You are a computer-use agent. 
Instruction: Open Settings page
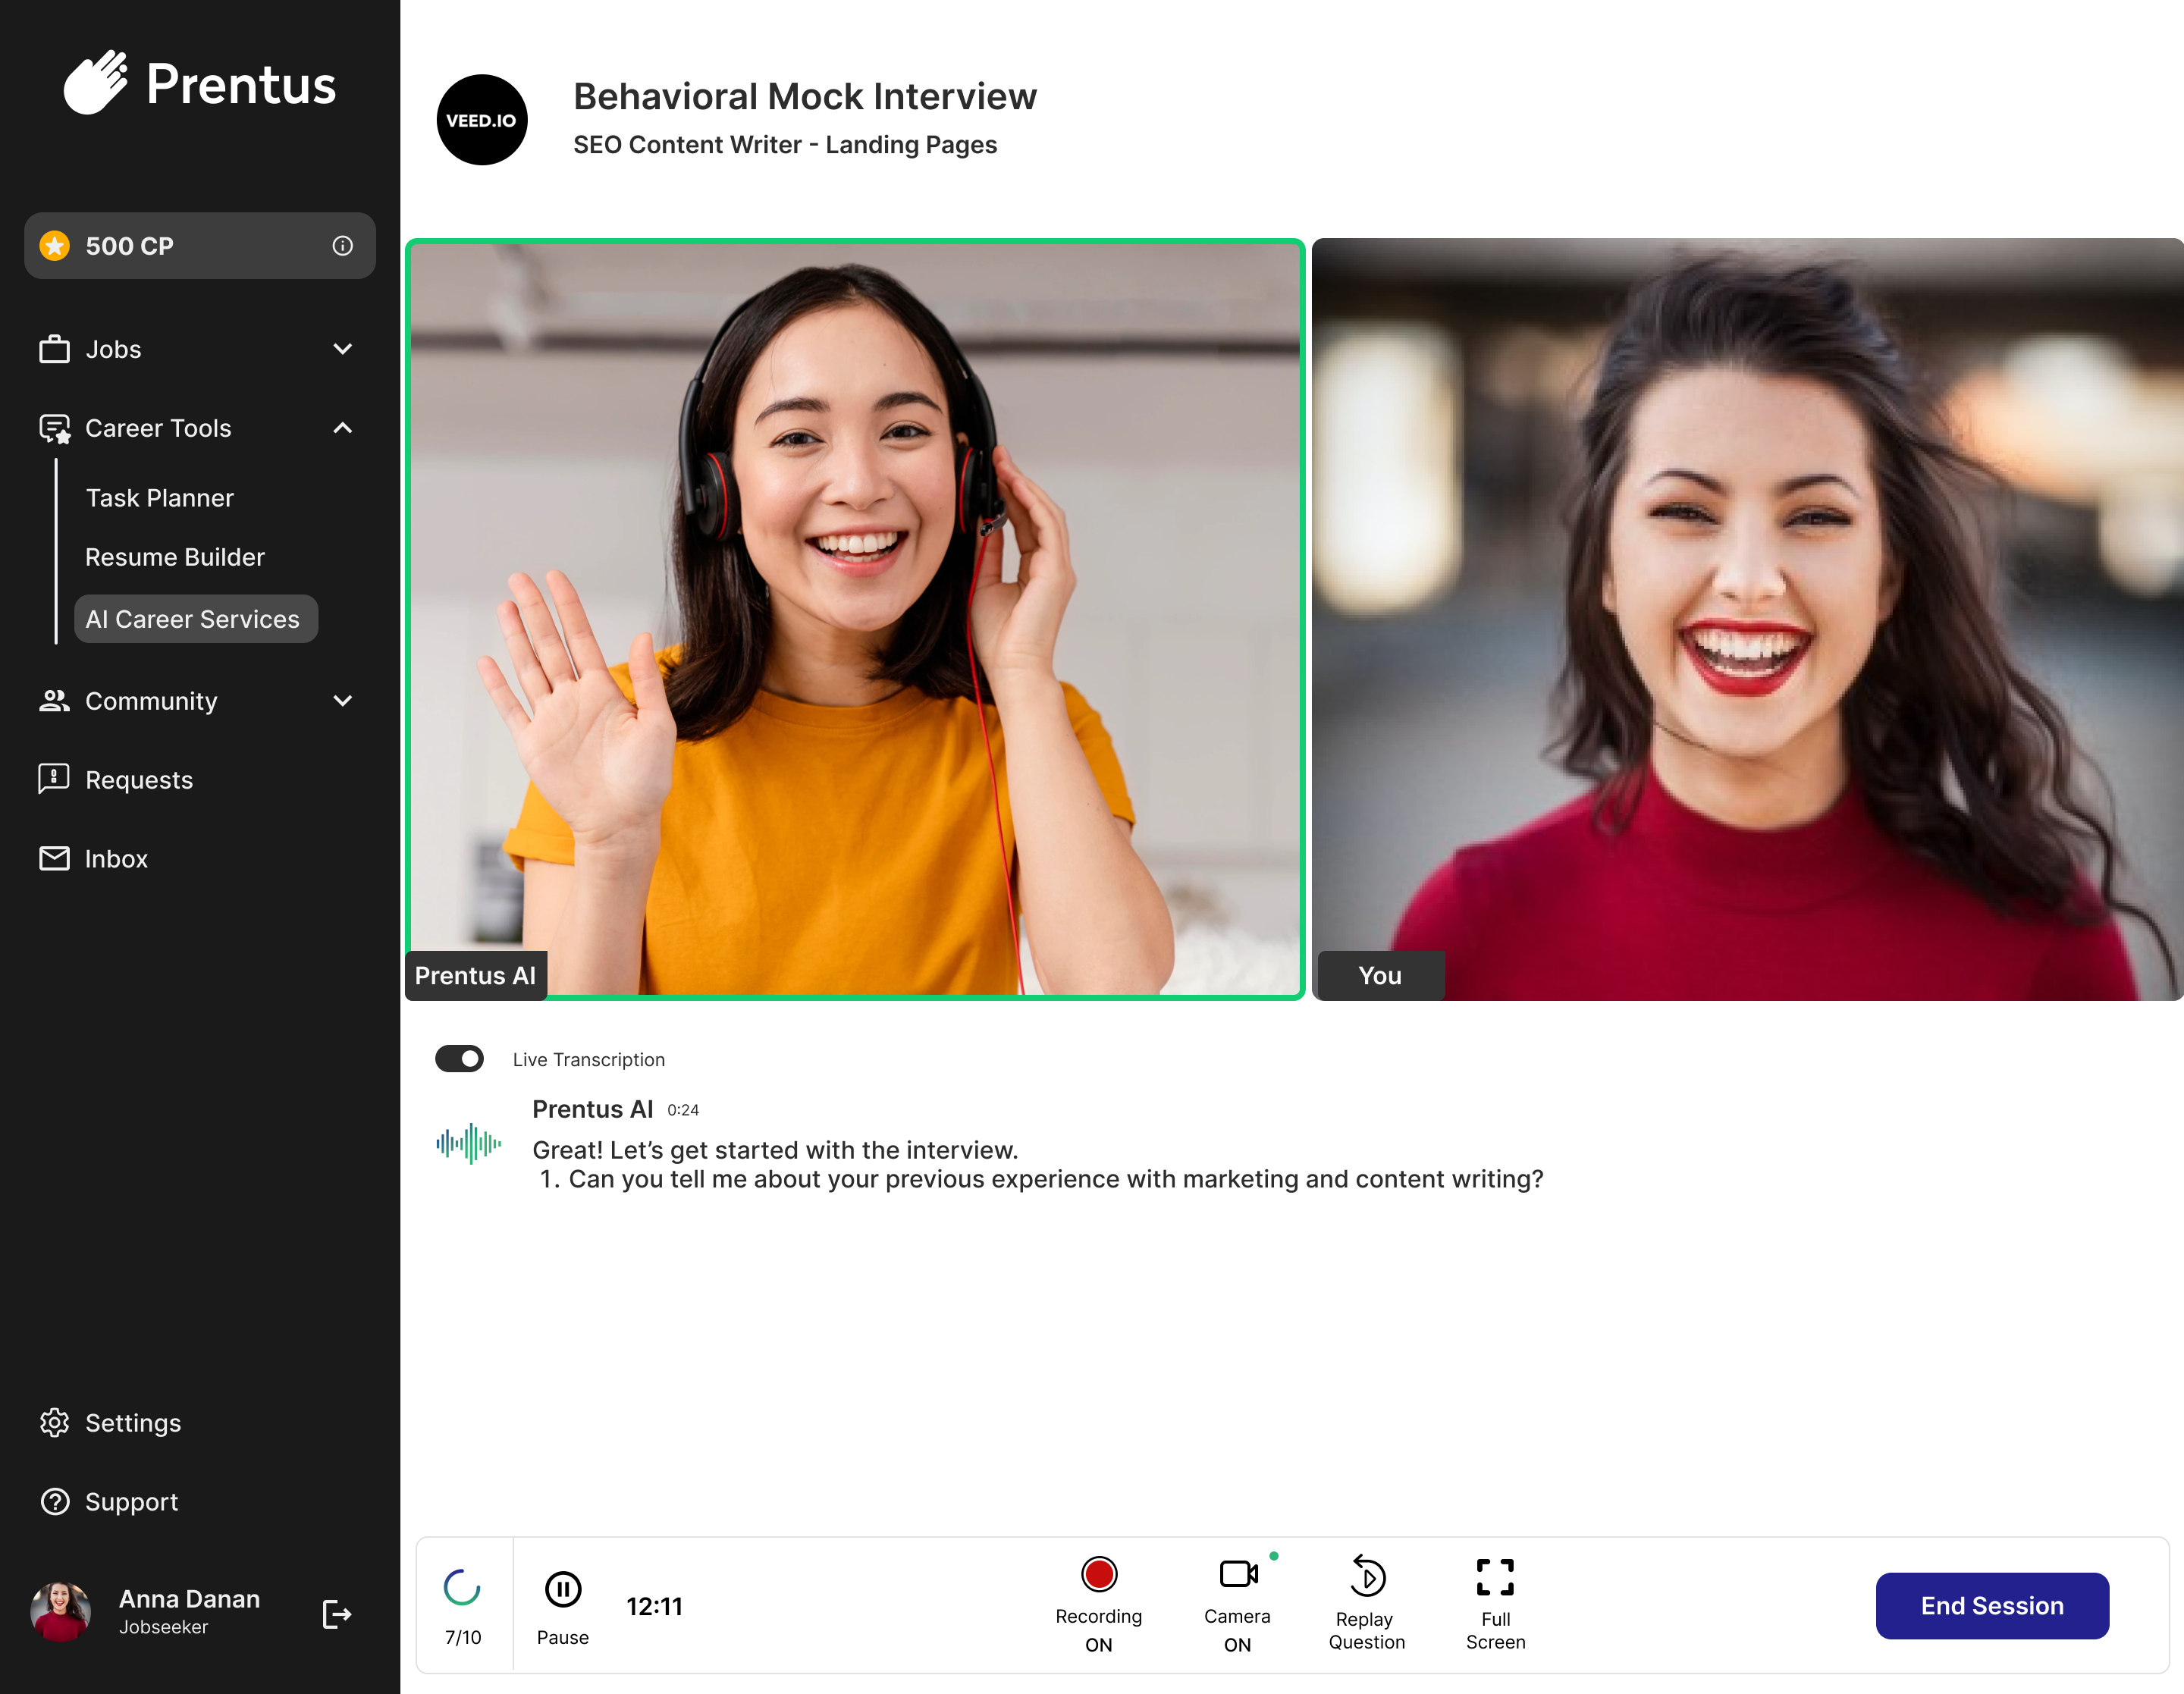point(133,1423)
